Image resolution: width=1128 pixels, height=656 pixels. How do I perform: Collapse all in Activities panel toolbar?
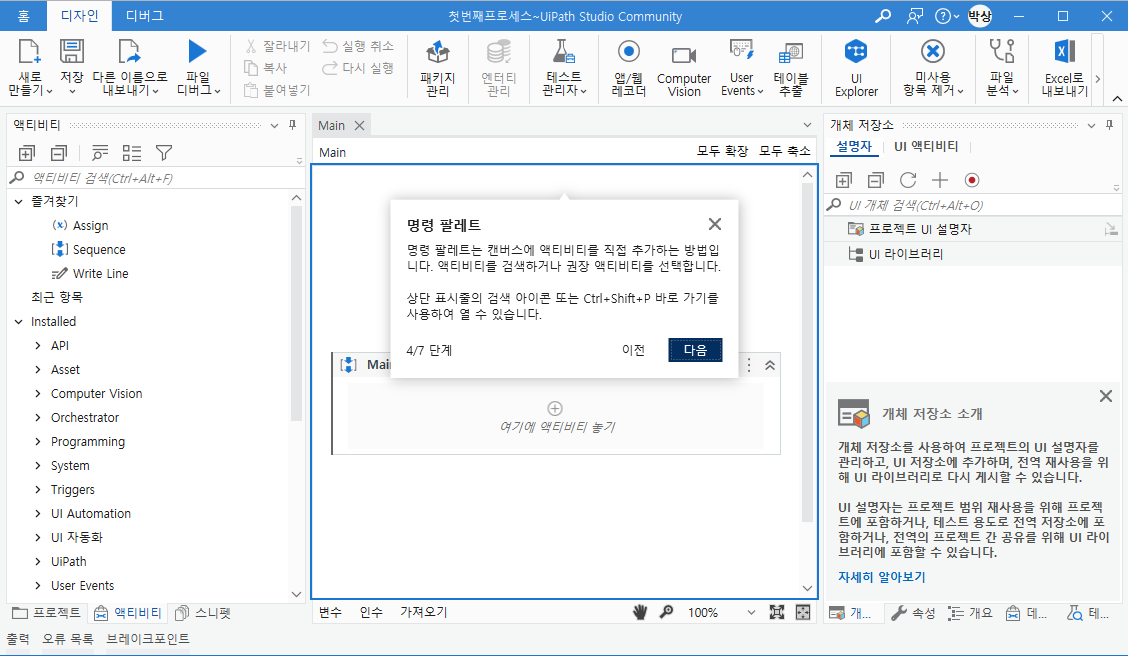[x=59, y=152]
